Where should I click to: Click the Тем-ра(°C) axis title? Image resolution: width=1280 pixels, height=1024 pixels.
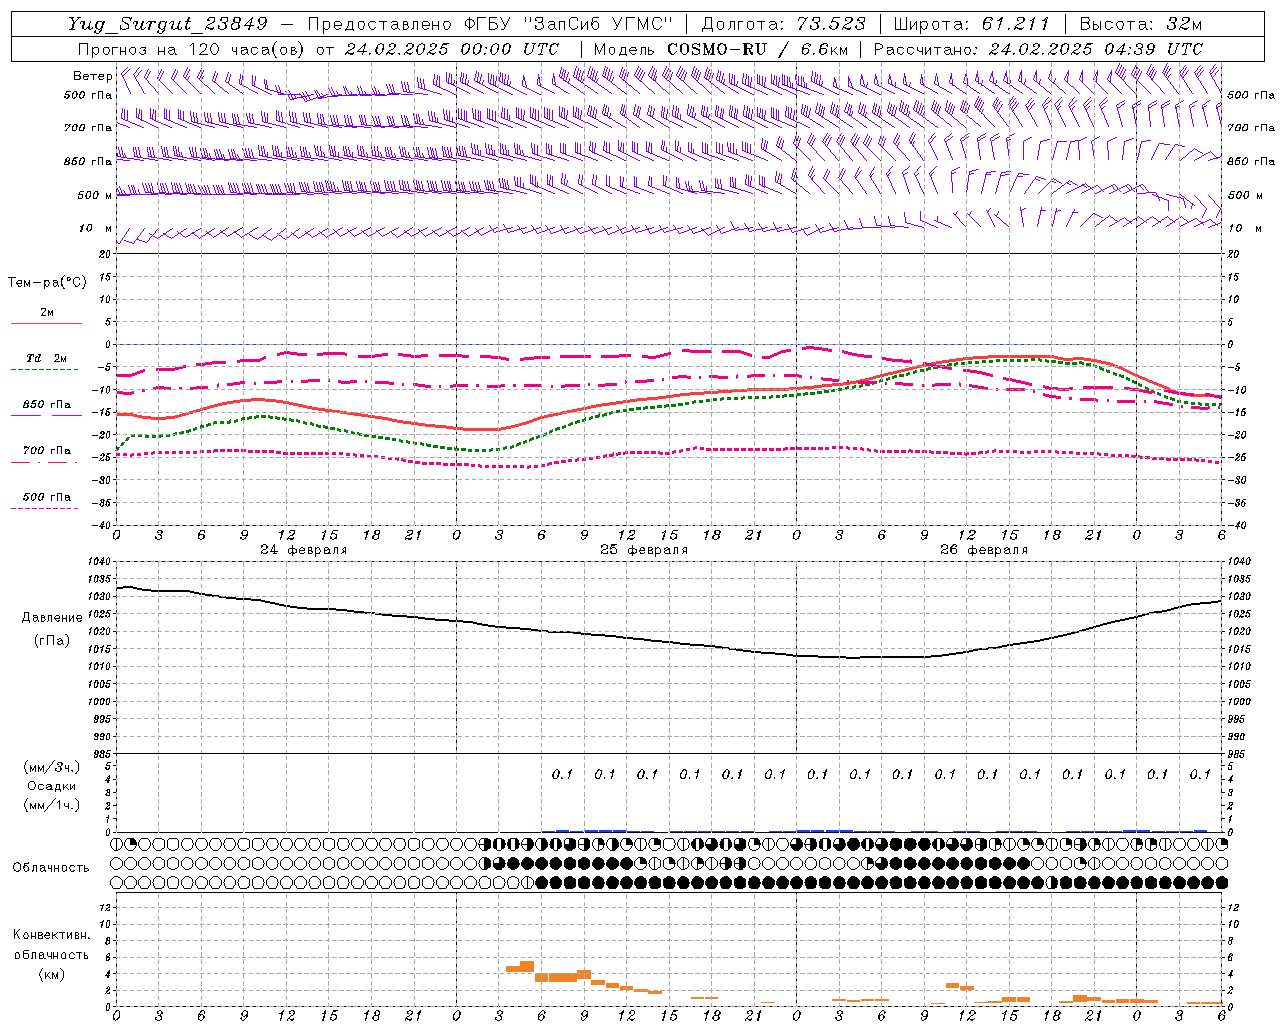[47, 283]
